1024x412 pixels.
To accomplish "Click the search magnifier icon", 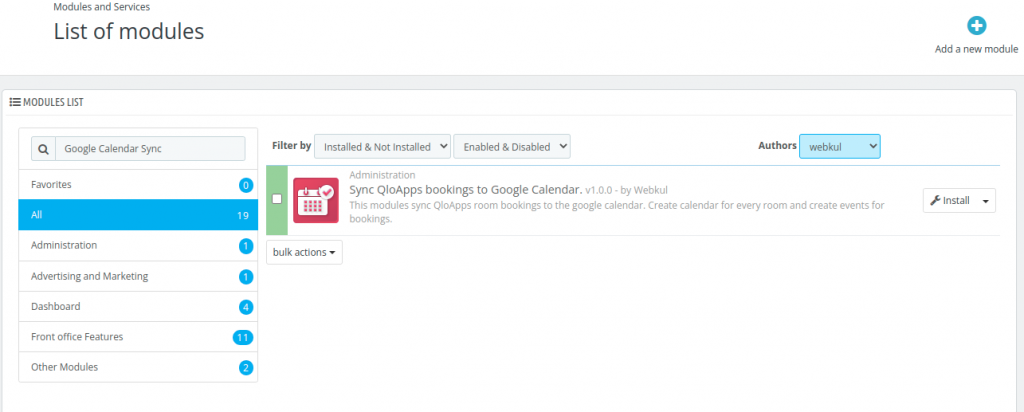I will click(x=43, y=149).
